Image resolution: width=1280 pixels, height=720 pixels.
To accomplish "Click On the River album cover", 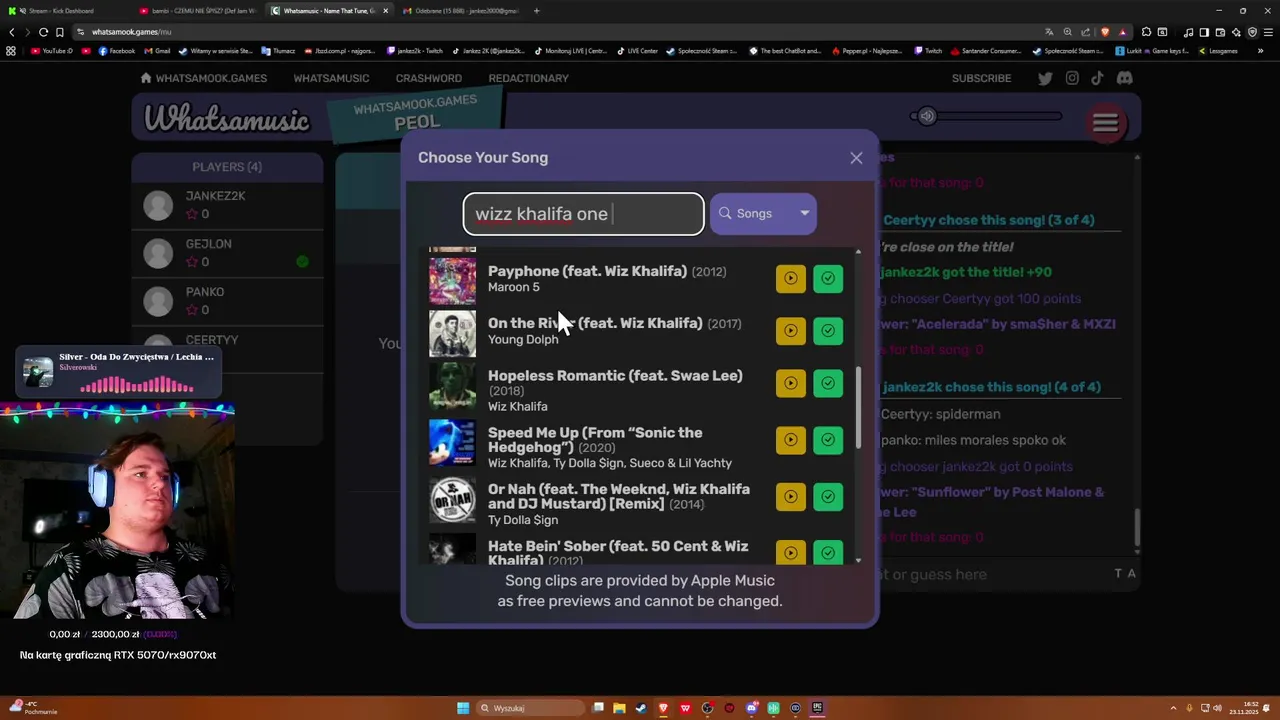I will pos(452,332).
